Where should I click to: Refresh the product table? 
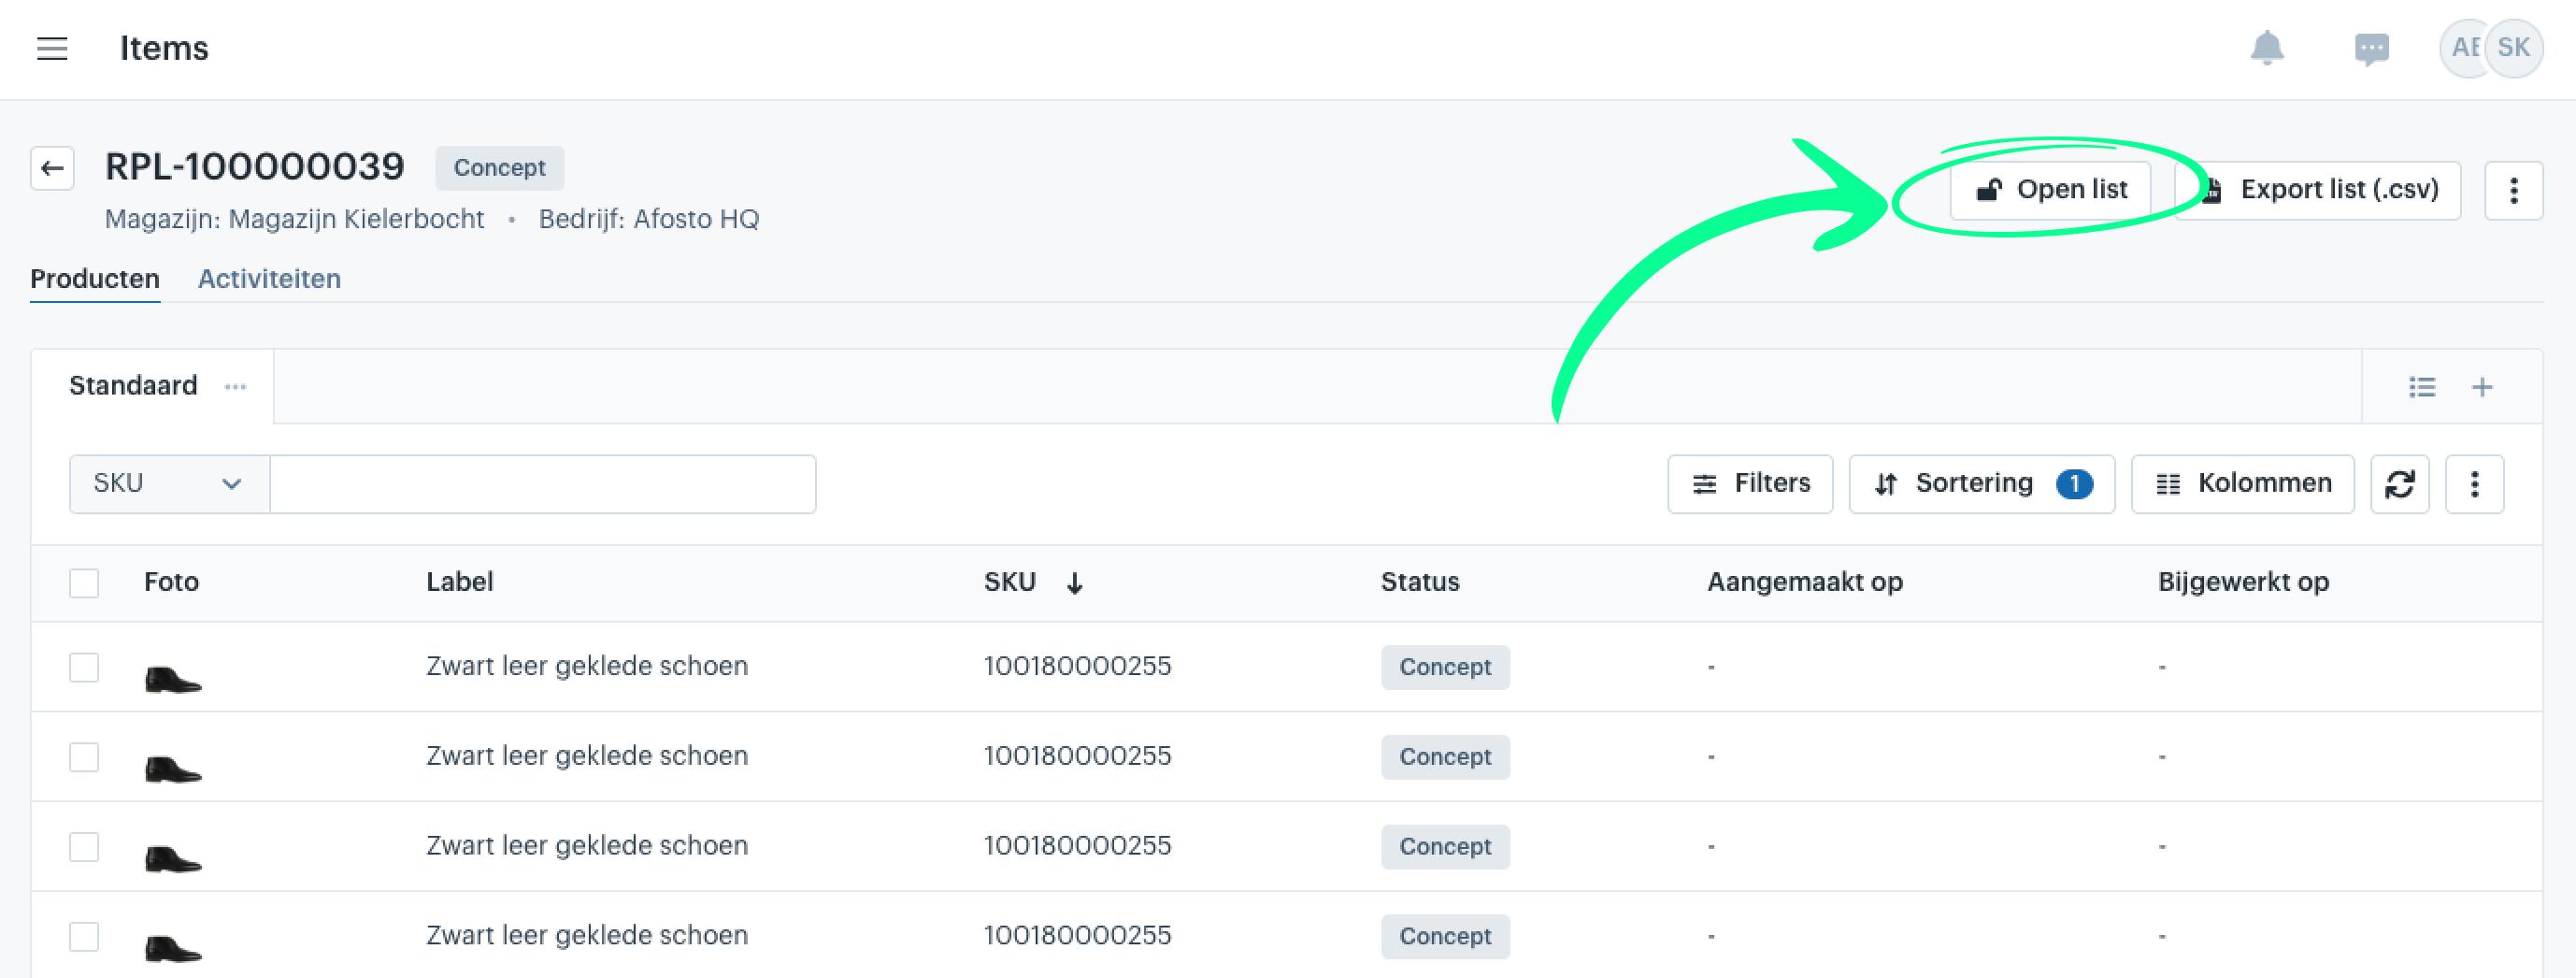(x=2400, y=484)
